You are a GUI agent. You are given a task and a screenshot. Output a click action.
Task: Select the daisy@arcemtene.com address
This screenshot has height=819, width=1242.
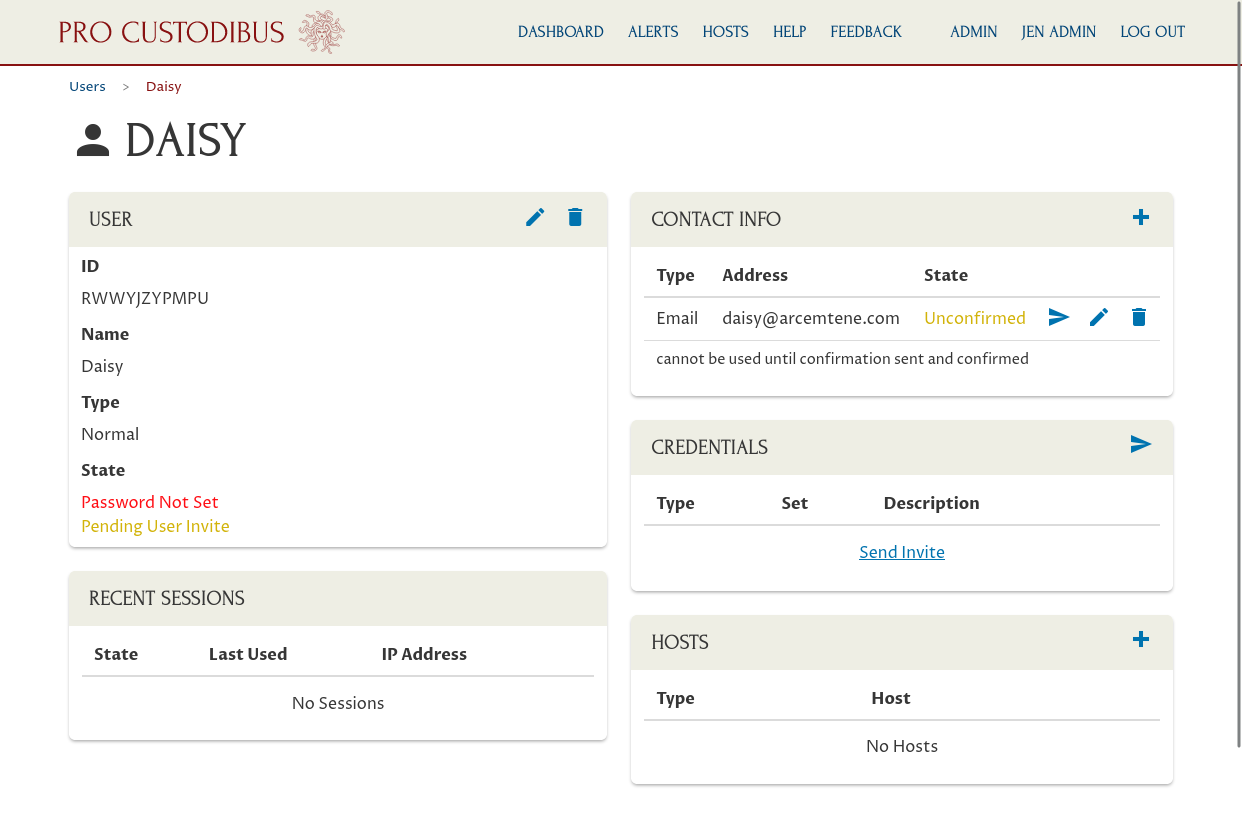pyautogui.click(x=811, y=318)
